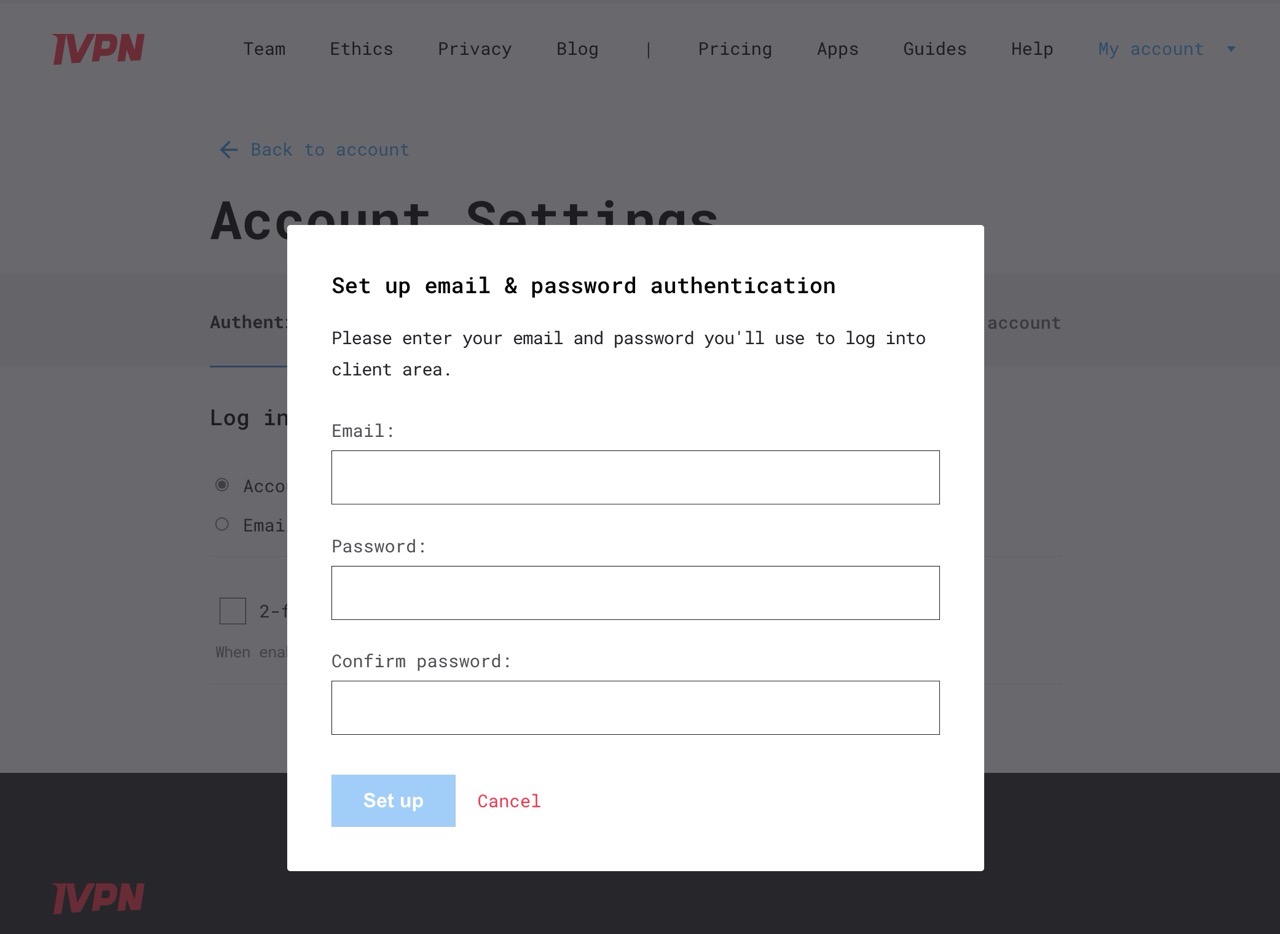Cancel the authentication setup dialog
The height and width of the screenshot is (934, 1280).
pos(509,801)
